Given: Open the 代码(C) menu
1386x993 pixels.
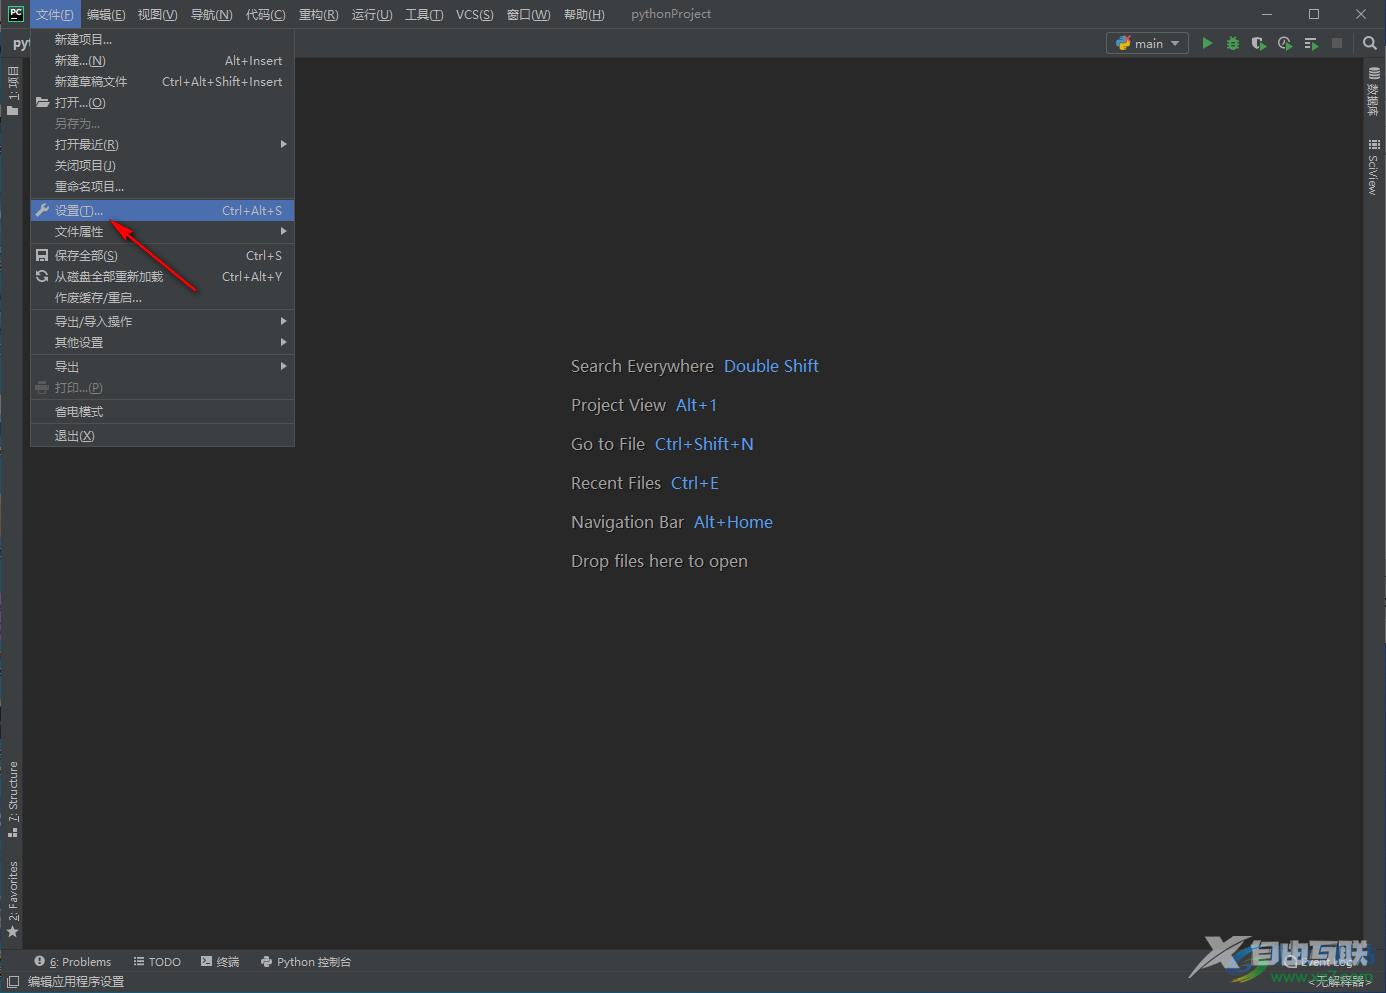Looking at the screenshot, I should coord(265,14).
